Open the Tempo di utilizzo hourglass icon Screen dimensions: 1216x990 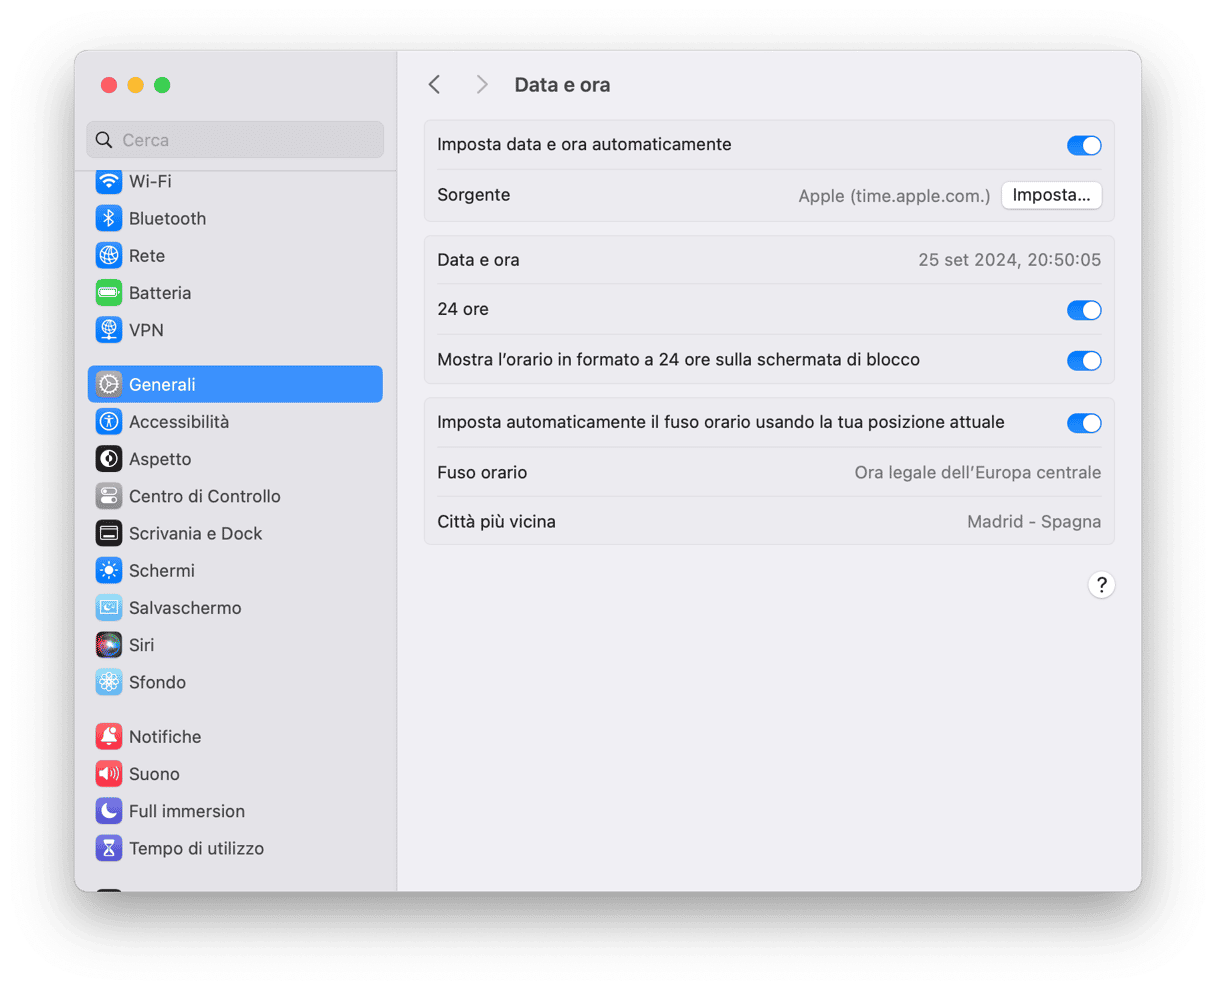(x=109, y=848)
